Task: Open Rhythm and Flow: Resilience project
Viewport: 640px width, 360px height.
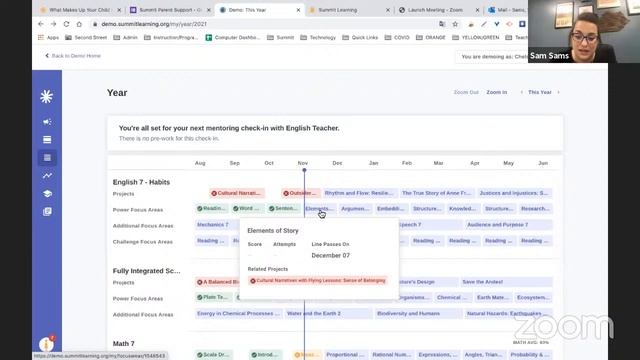Action: [359, 193]
